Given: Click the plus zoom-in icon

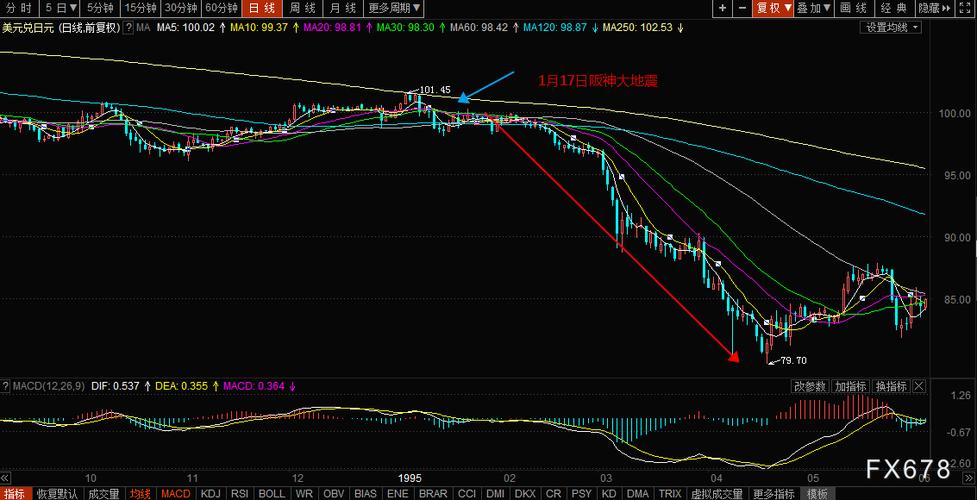Looking at the screenshot, I should 722,8.
